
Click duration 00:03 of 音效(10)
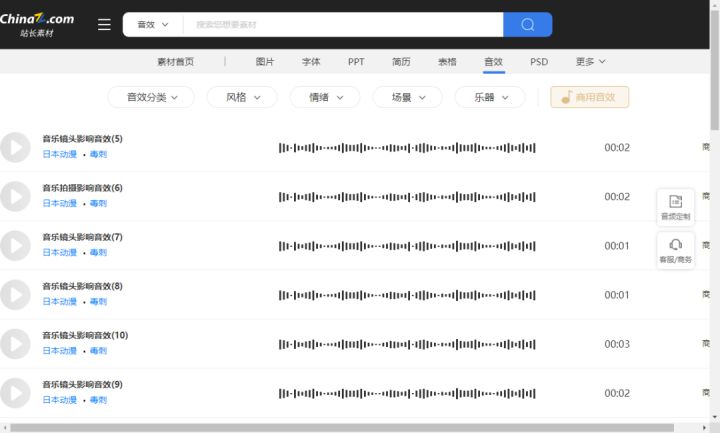point(617,344)
